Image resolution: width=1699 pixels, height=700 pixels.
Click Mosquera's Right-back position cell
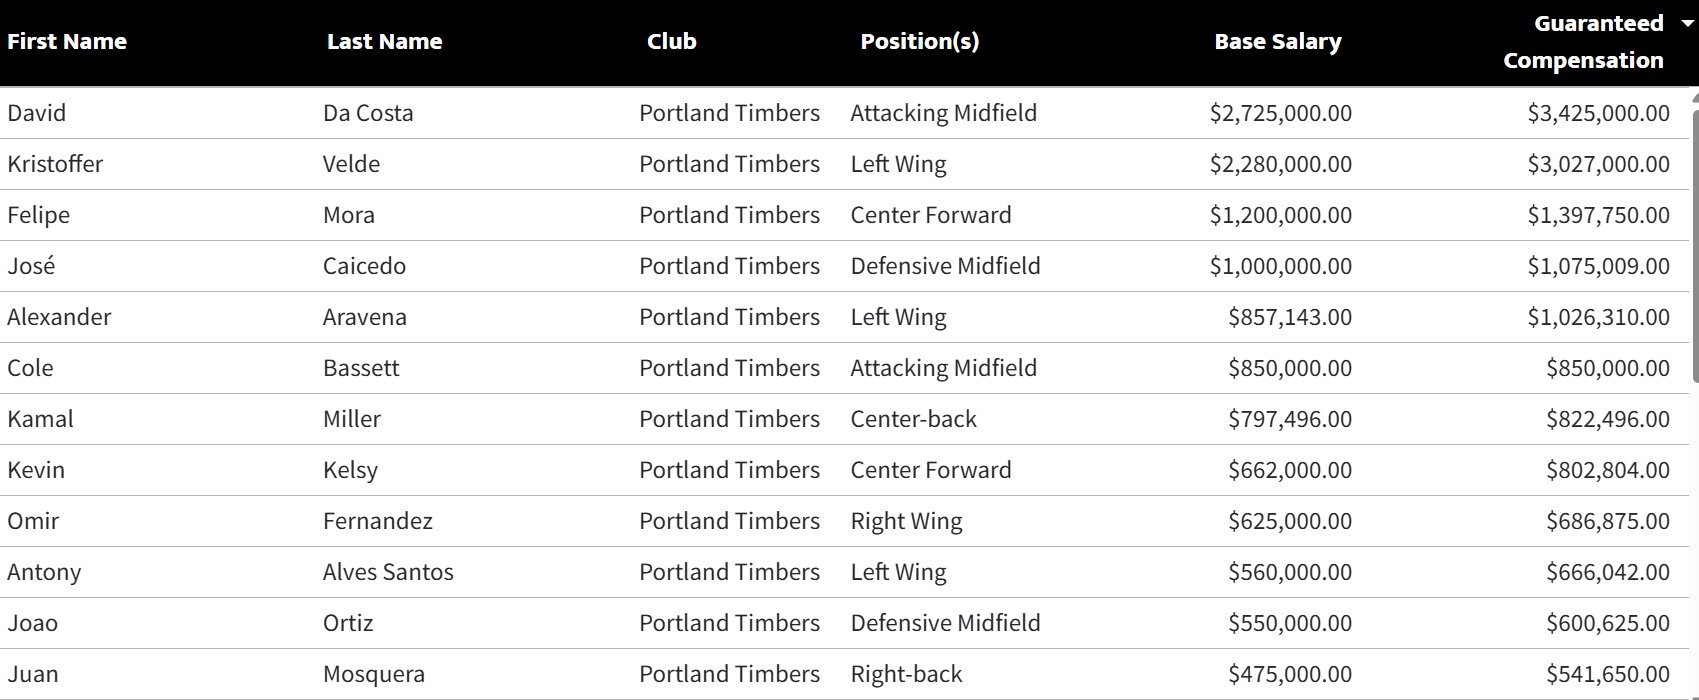[906, 674]
